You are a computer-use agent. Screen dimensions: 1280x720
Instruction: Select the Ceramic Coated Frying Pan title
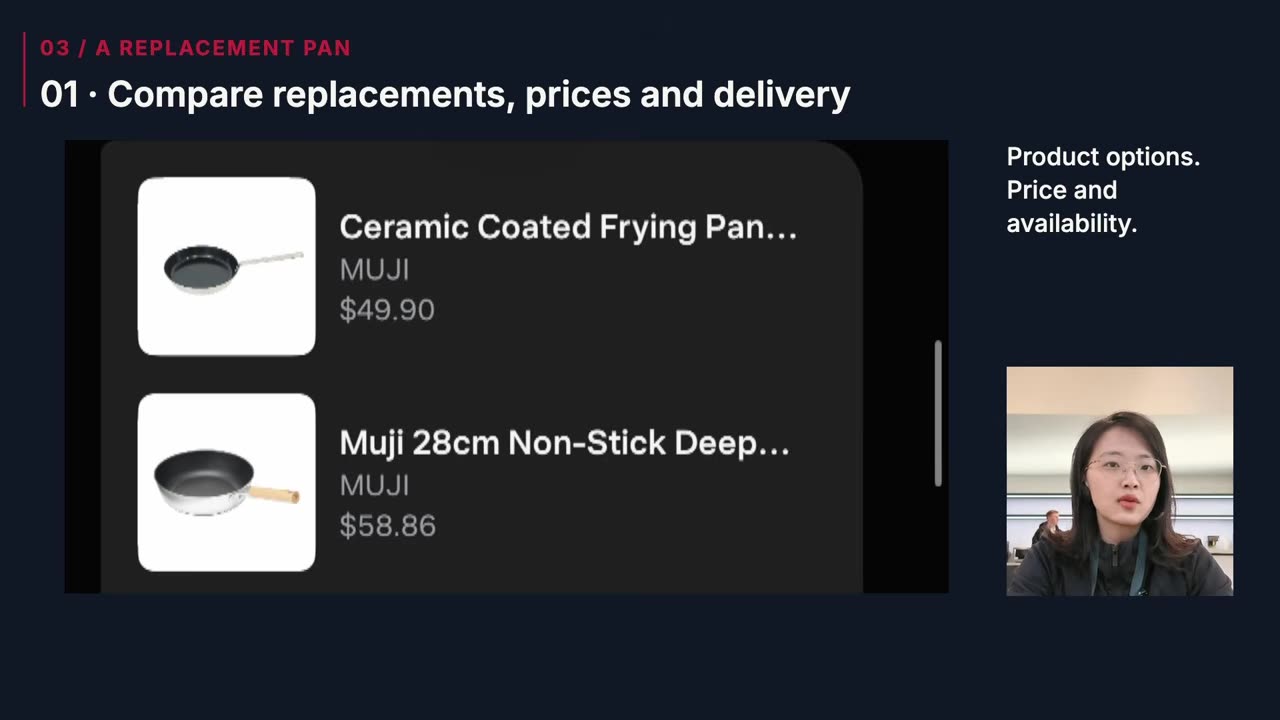[x=568, y=227]
